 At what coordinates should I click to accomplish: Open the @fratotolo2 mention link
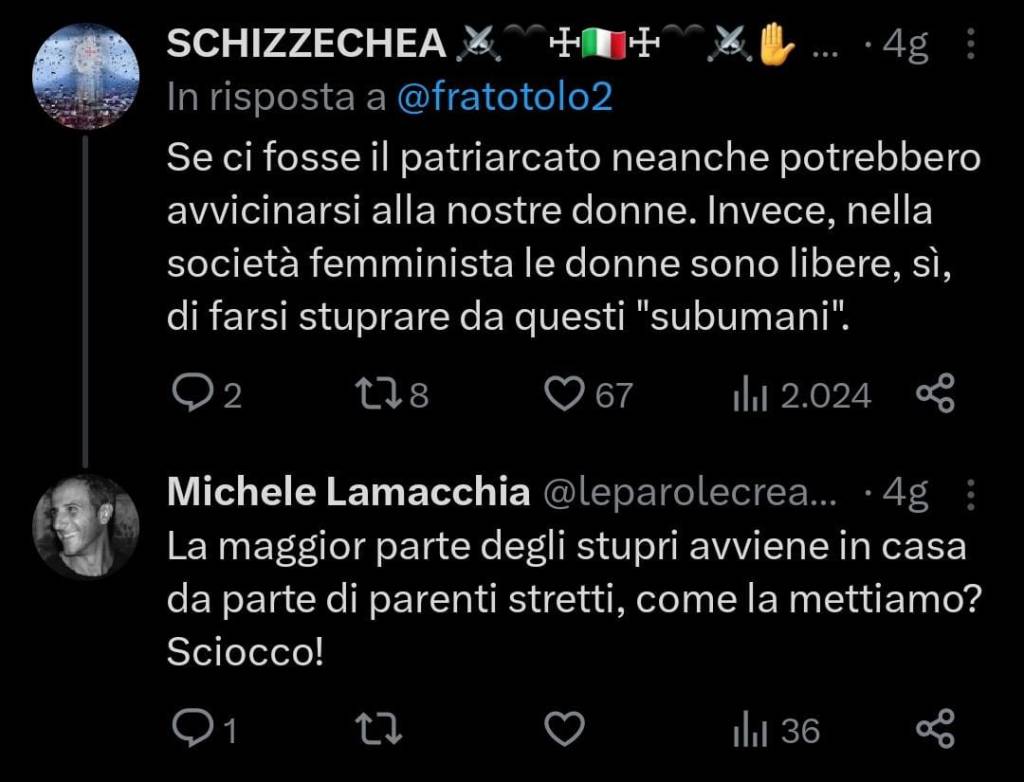point(505,97)
